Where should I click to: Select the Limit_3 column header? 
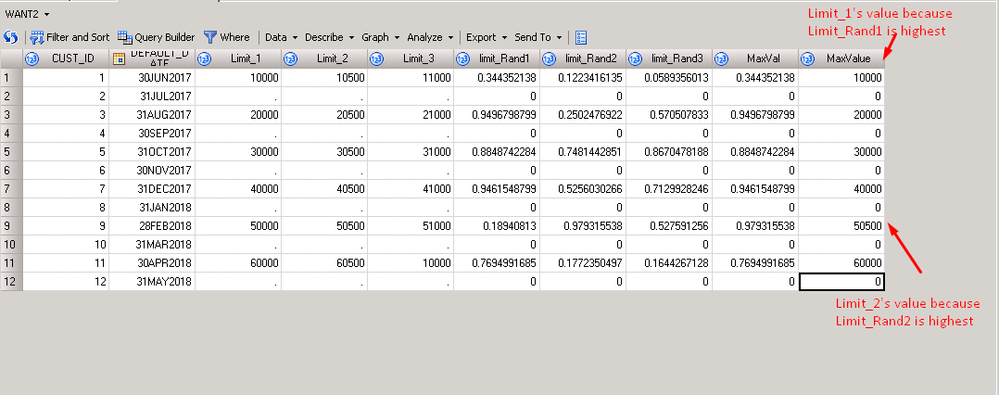pyautogui.click(x=410, y=59)
